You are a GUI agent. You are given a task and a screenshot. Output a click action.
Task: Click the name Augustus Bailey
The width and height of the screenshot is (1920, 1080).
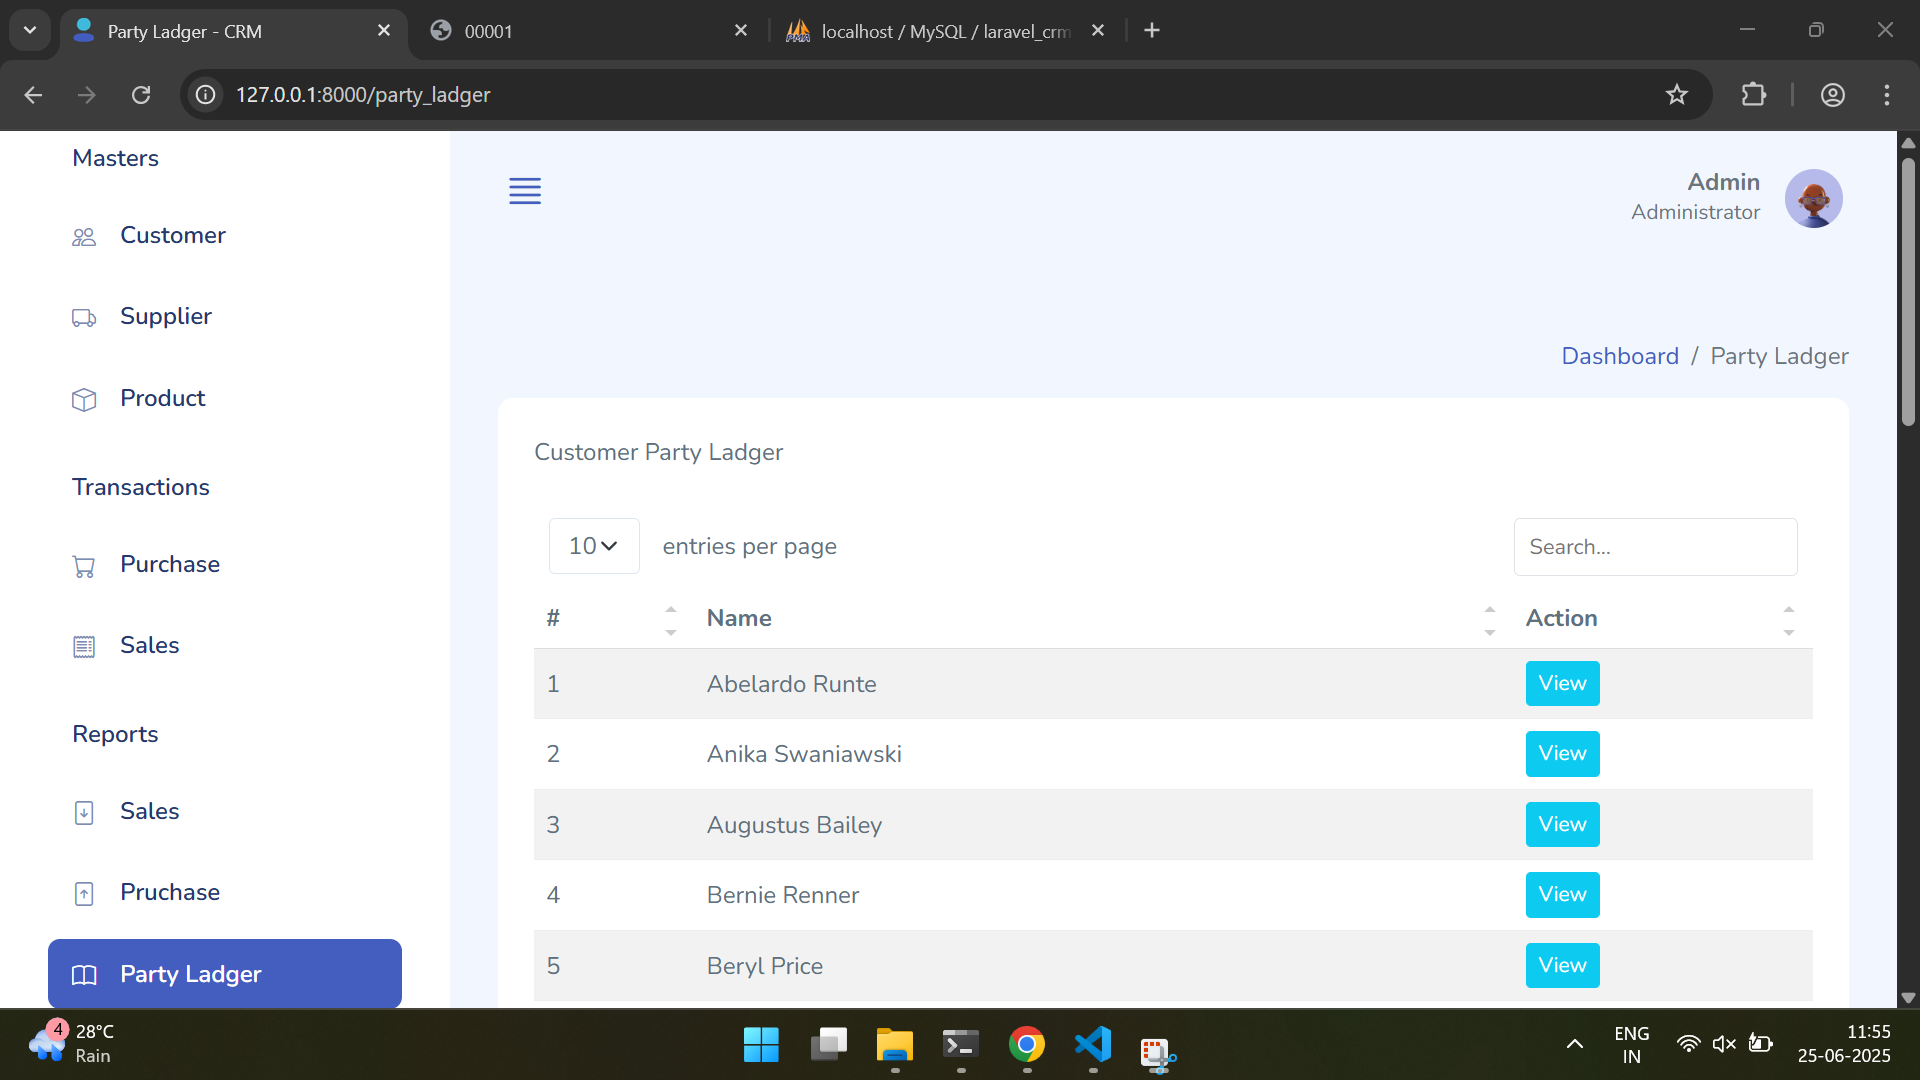coord(794,825)
